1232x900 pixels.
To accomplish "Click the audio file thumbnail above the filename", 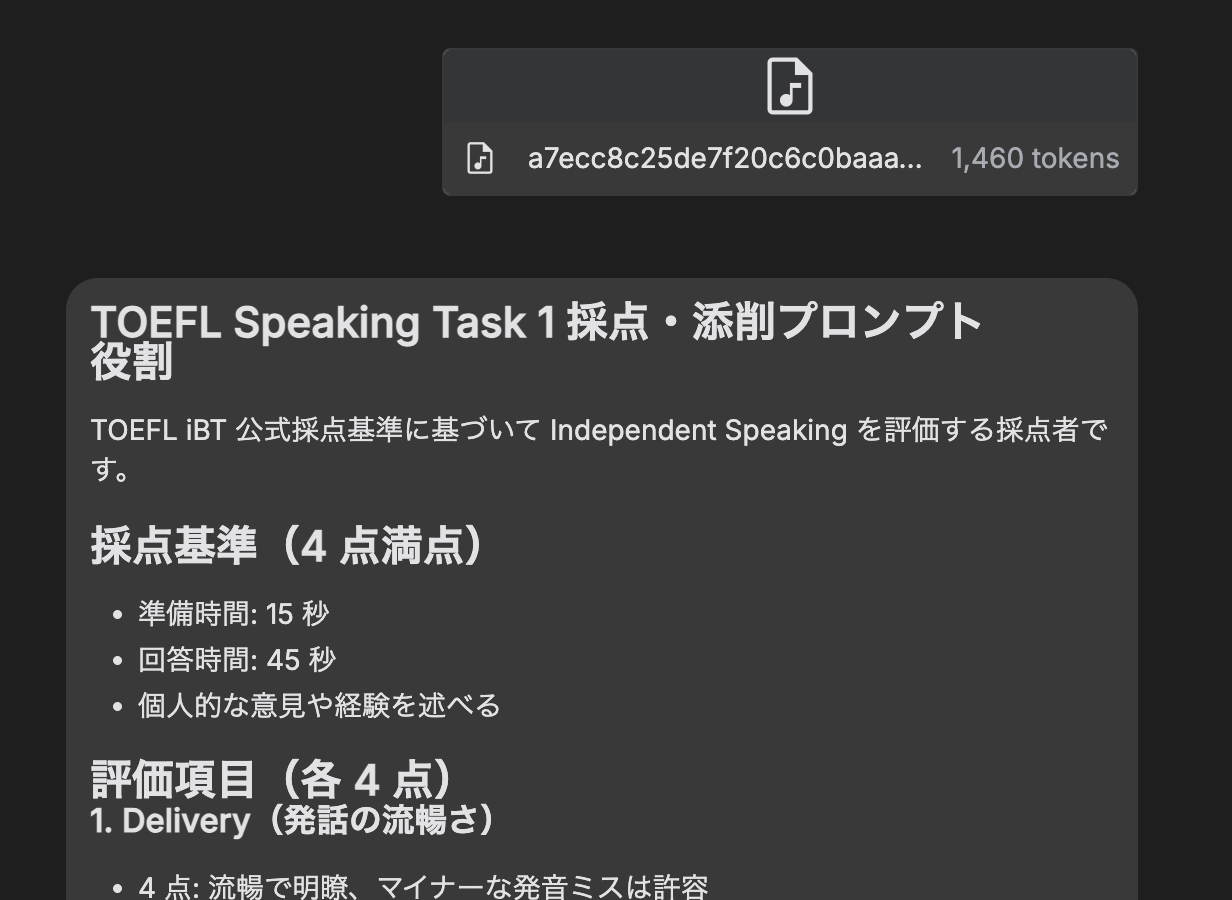I will coord(790,86).
